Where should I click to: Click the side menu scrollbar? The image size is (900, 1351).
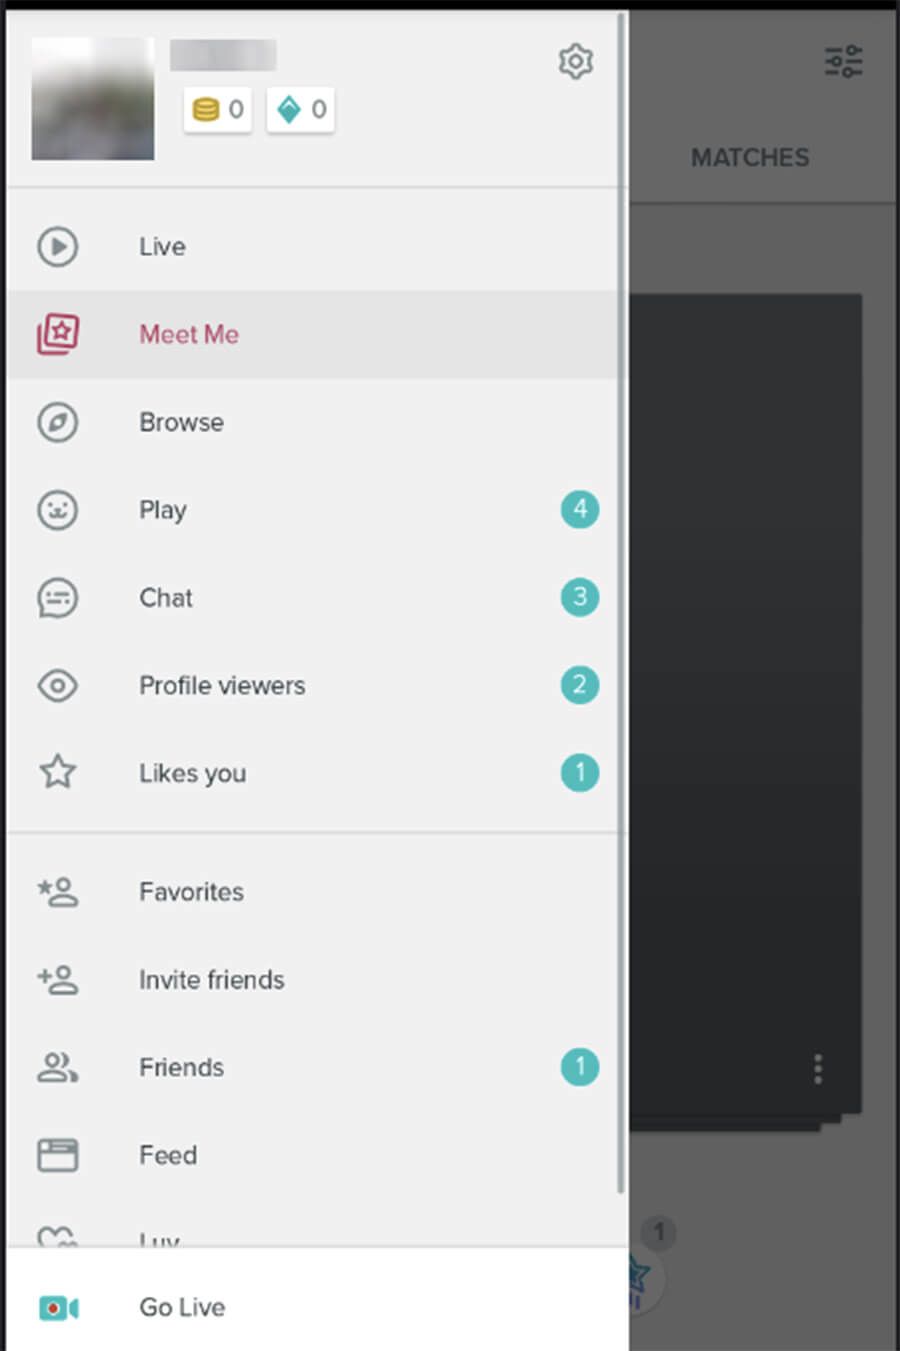[621, 600]
